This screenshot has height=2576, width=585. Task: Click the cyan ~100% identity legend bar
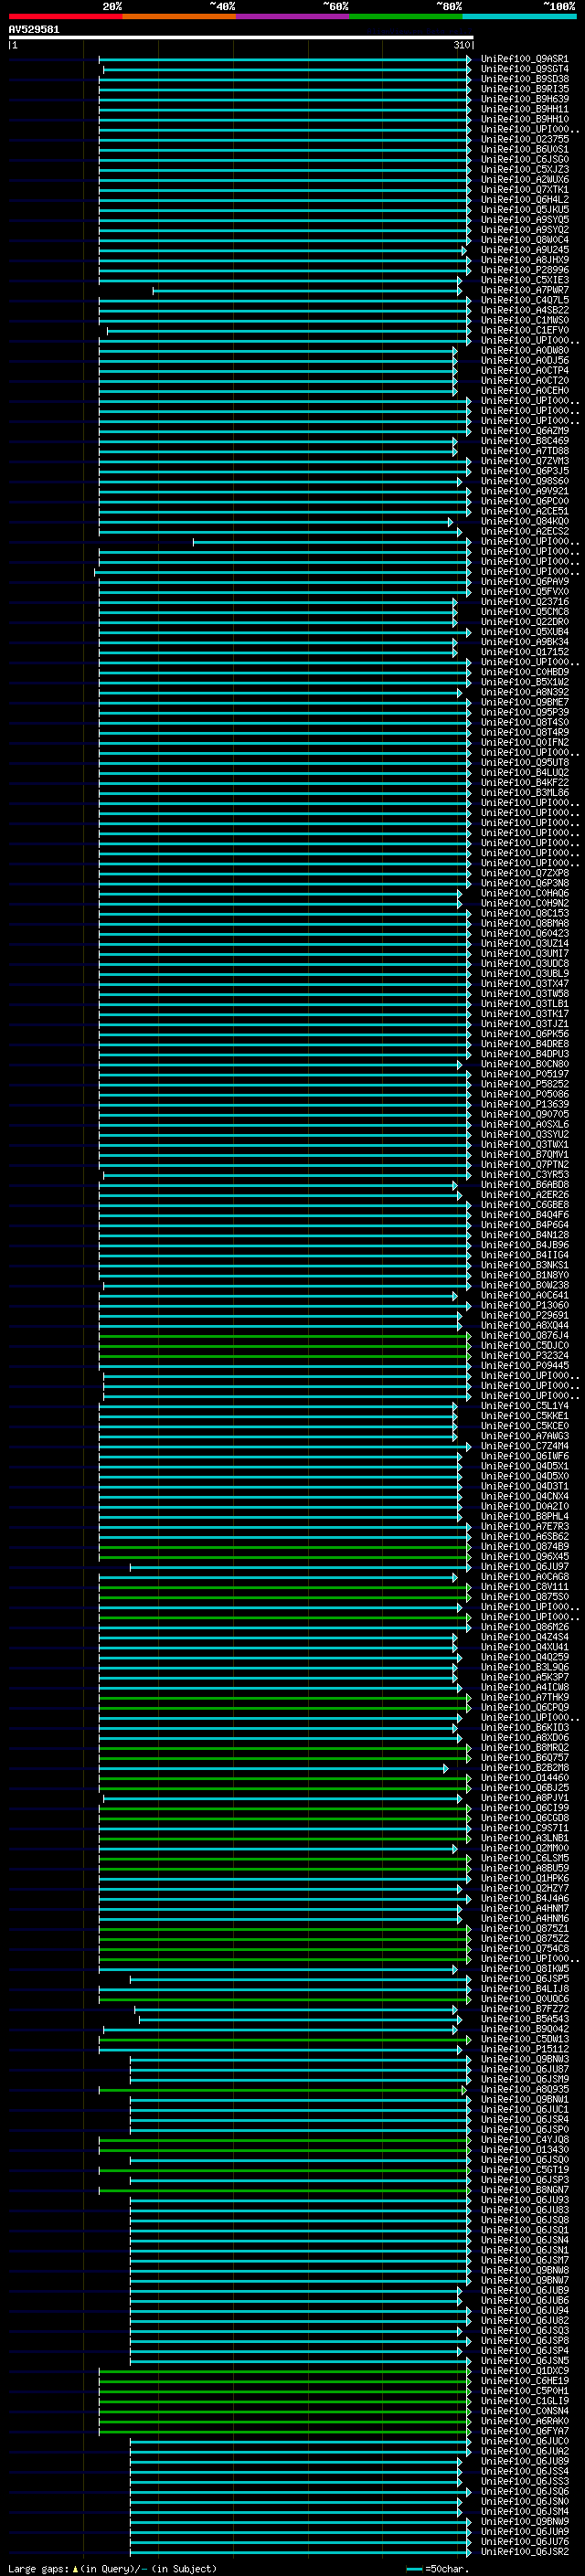click(x=519, y=17)
